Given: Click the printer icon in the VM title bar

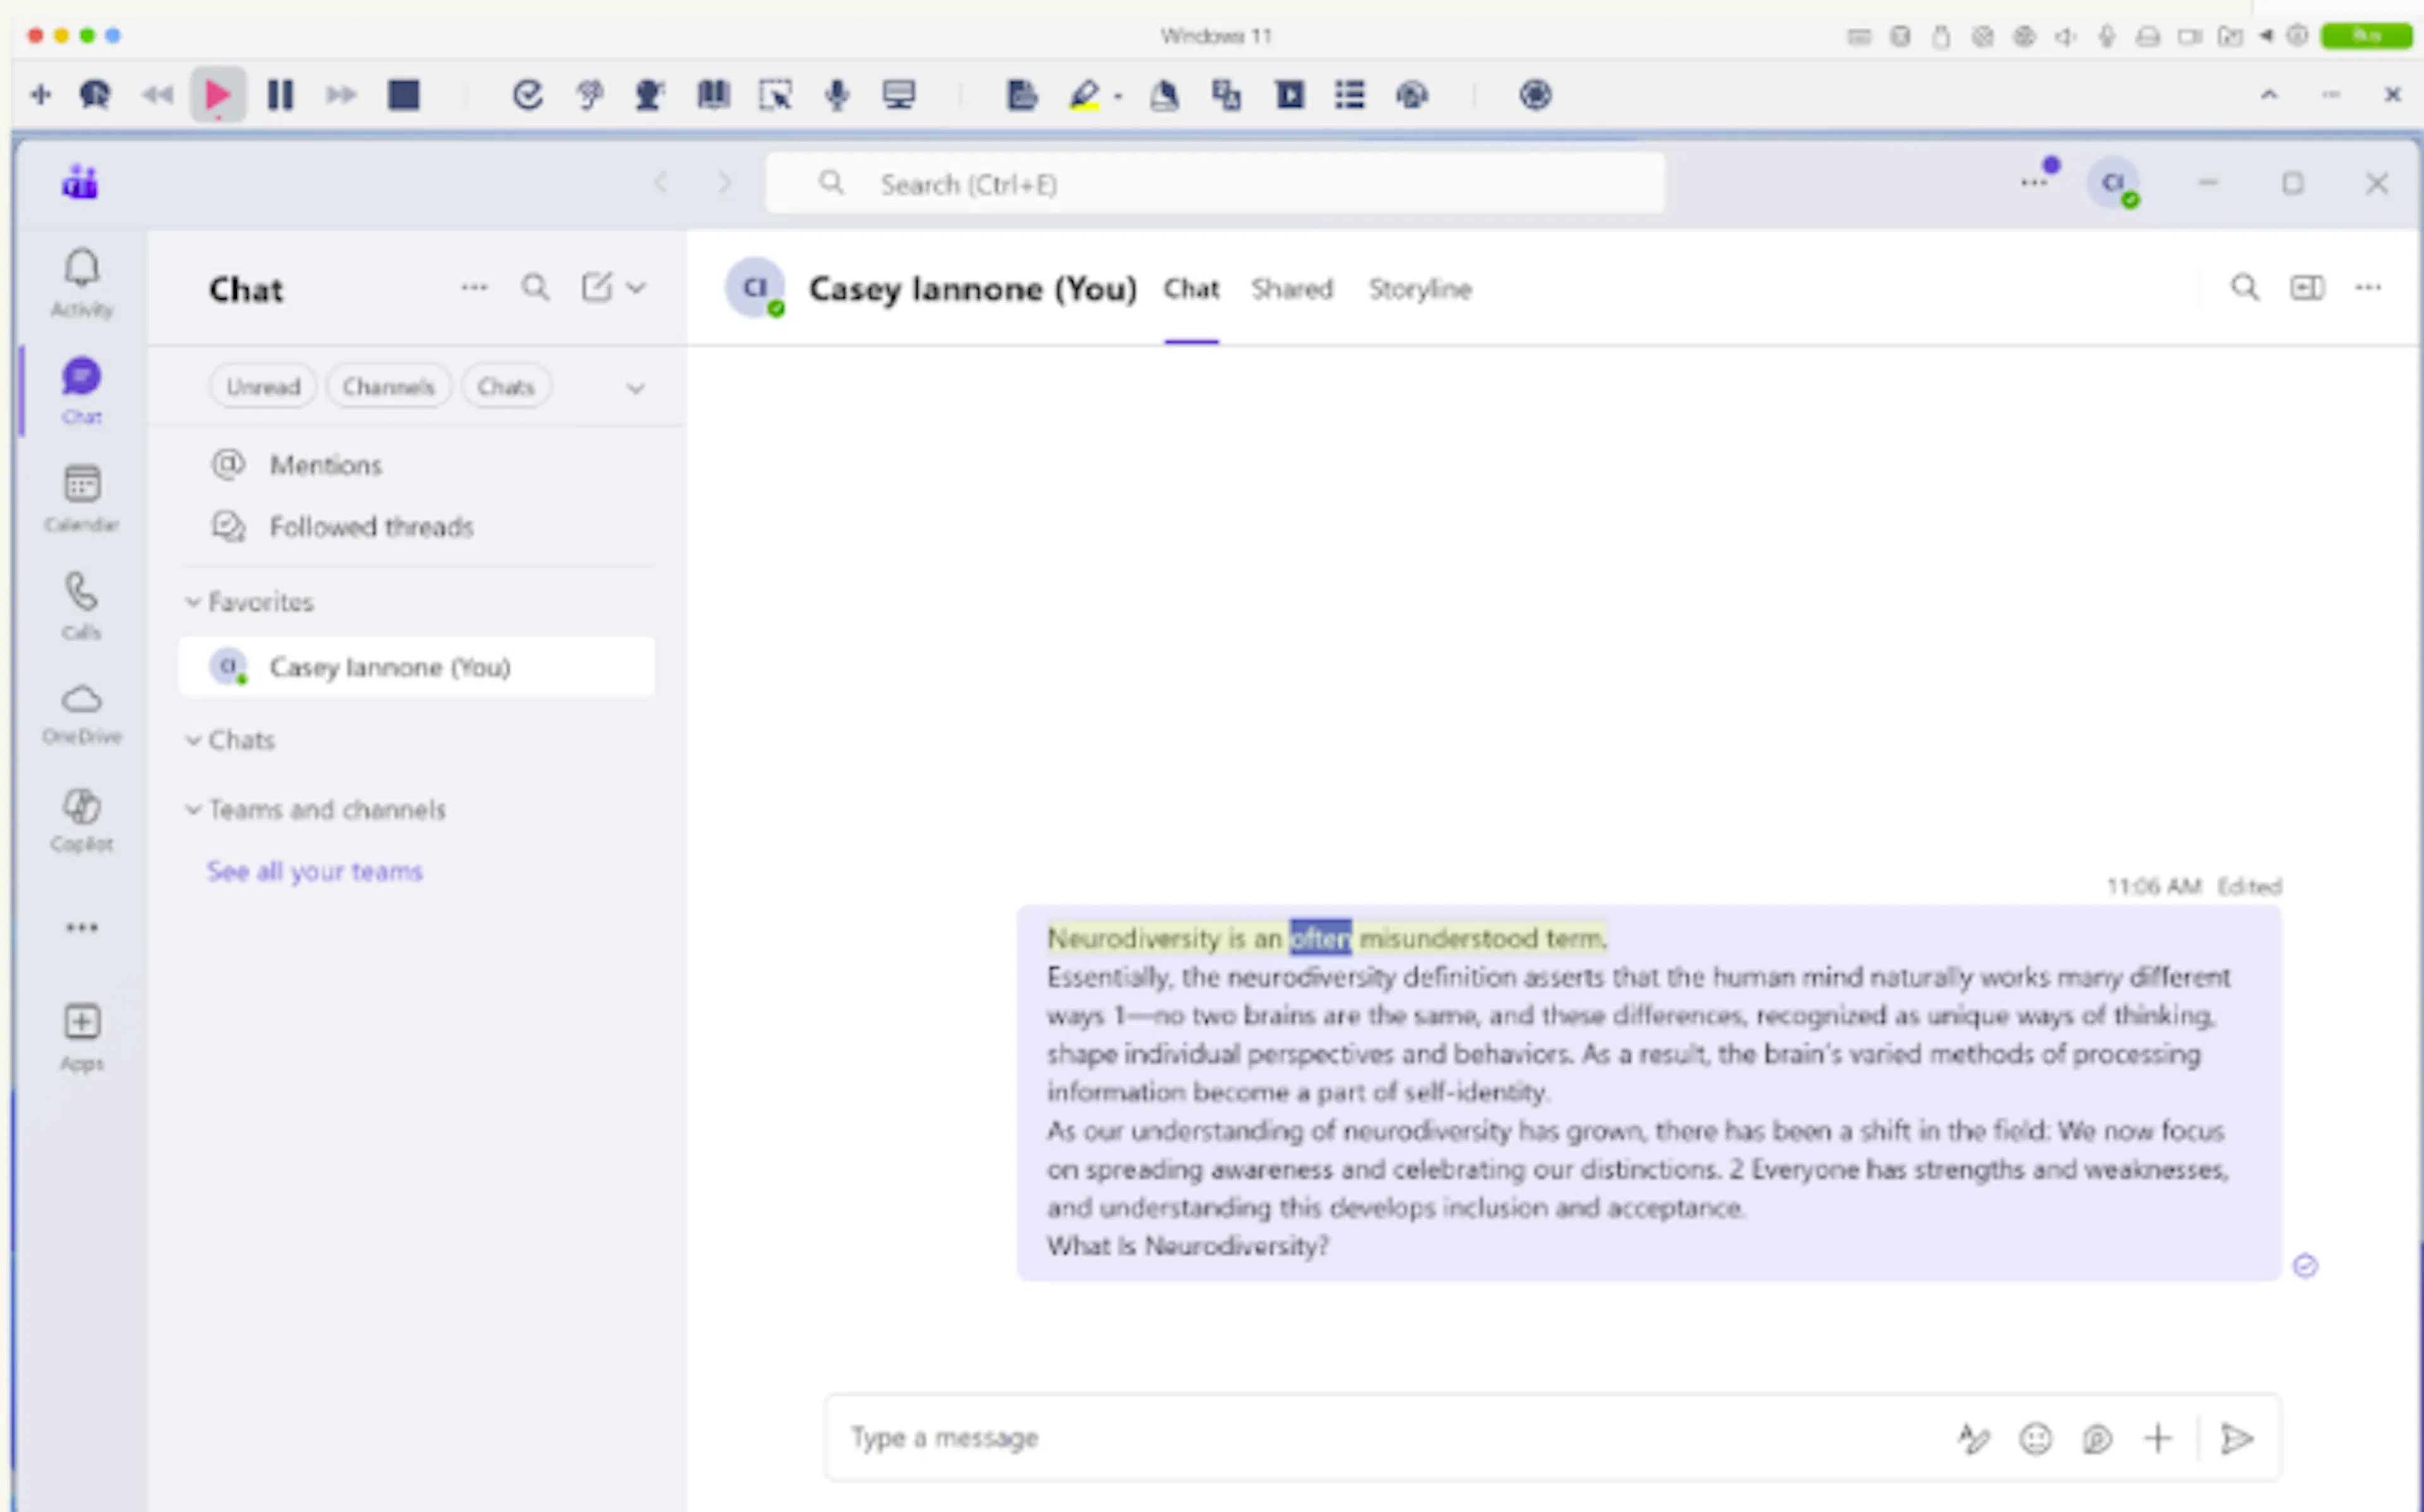Looking at the screenshot, I should tap(2147, 37).
